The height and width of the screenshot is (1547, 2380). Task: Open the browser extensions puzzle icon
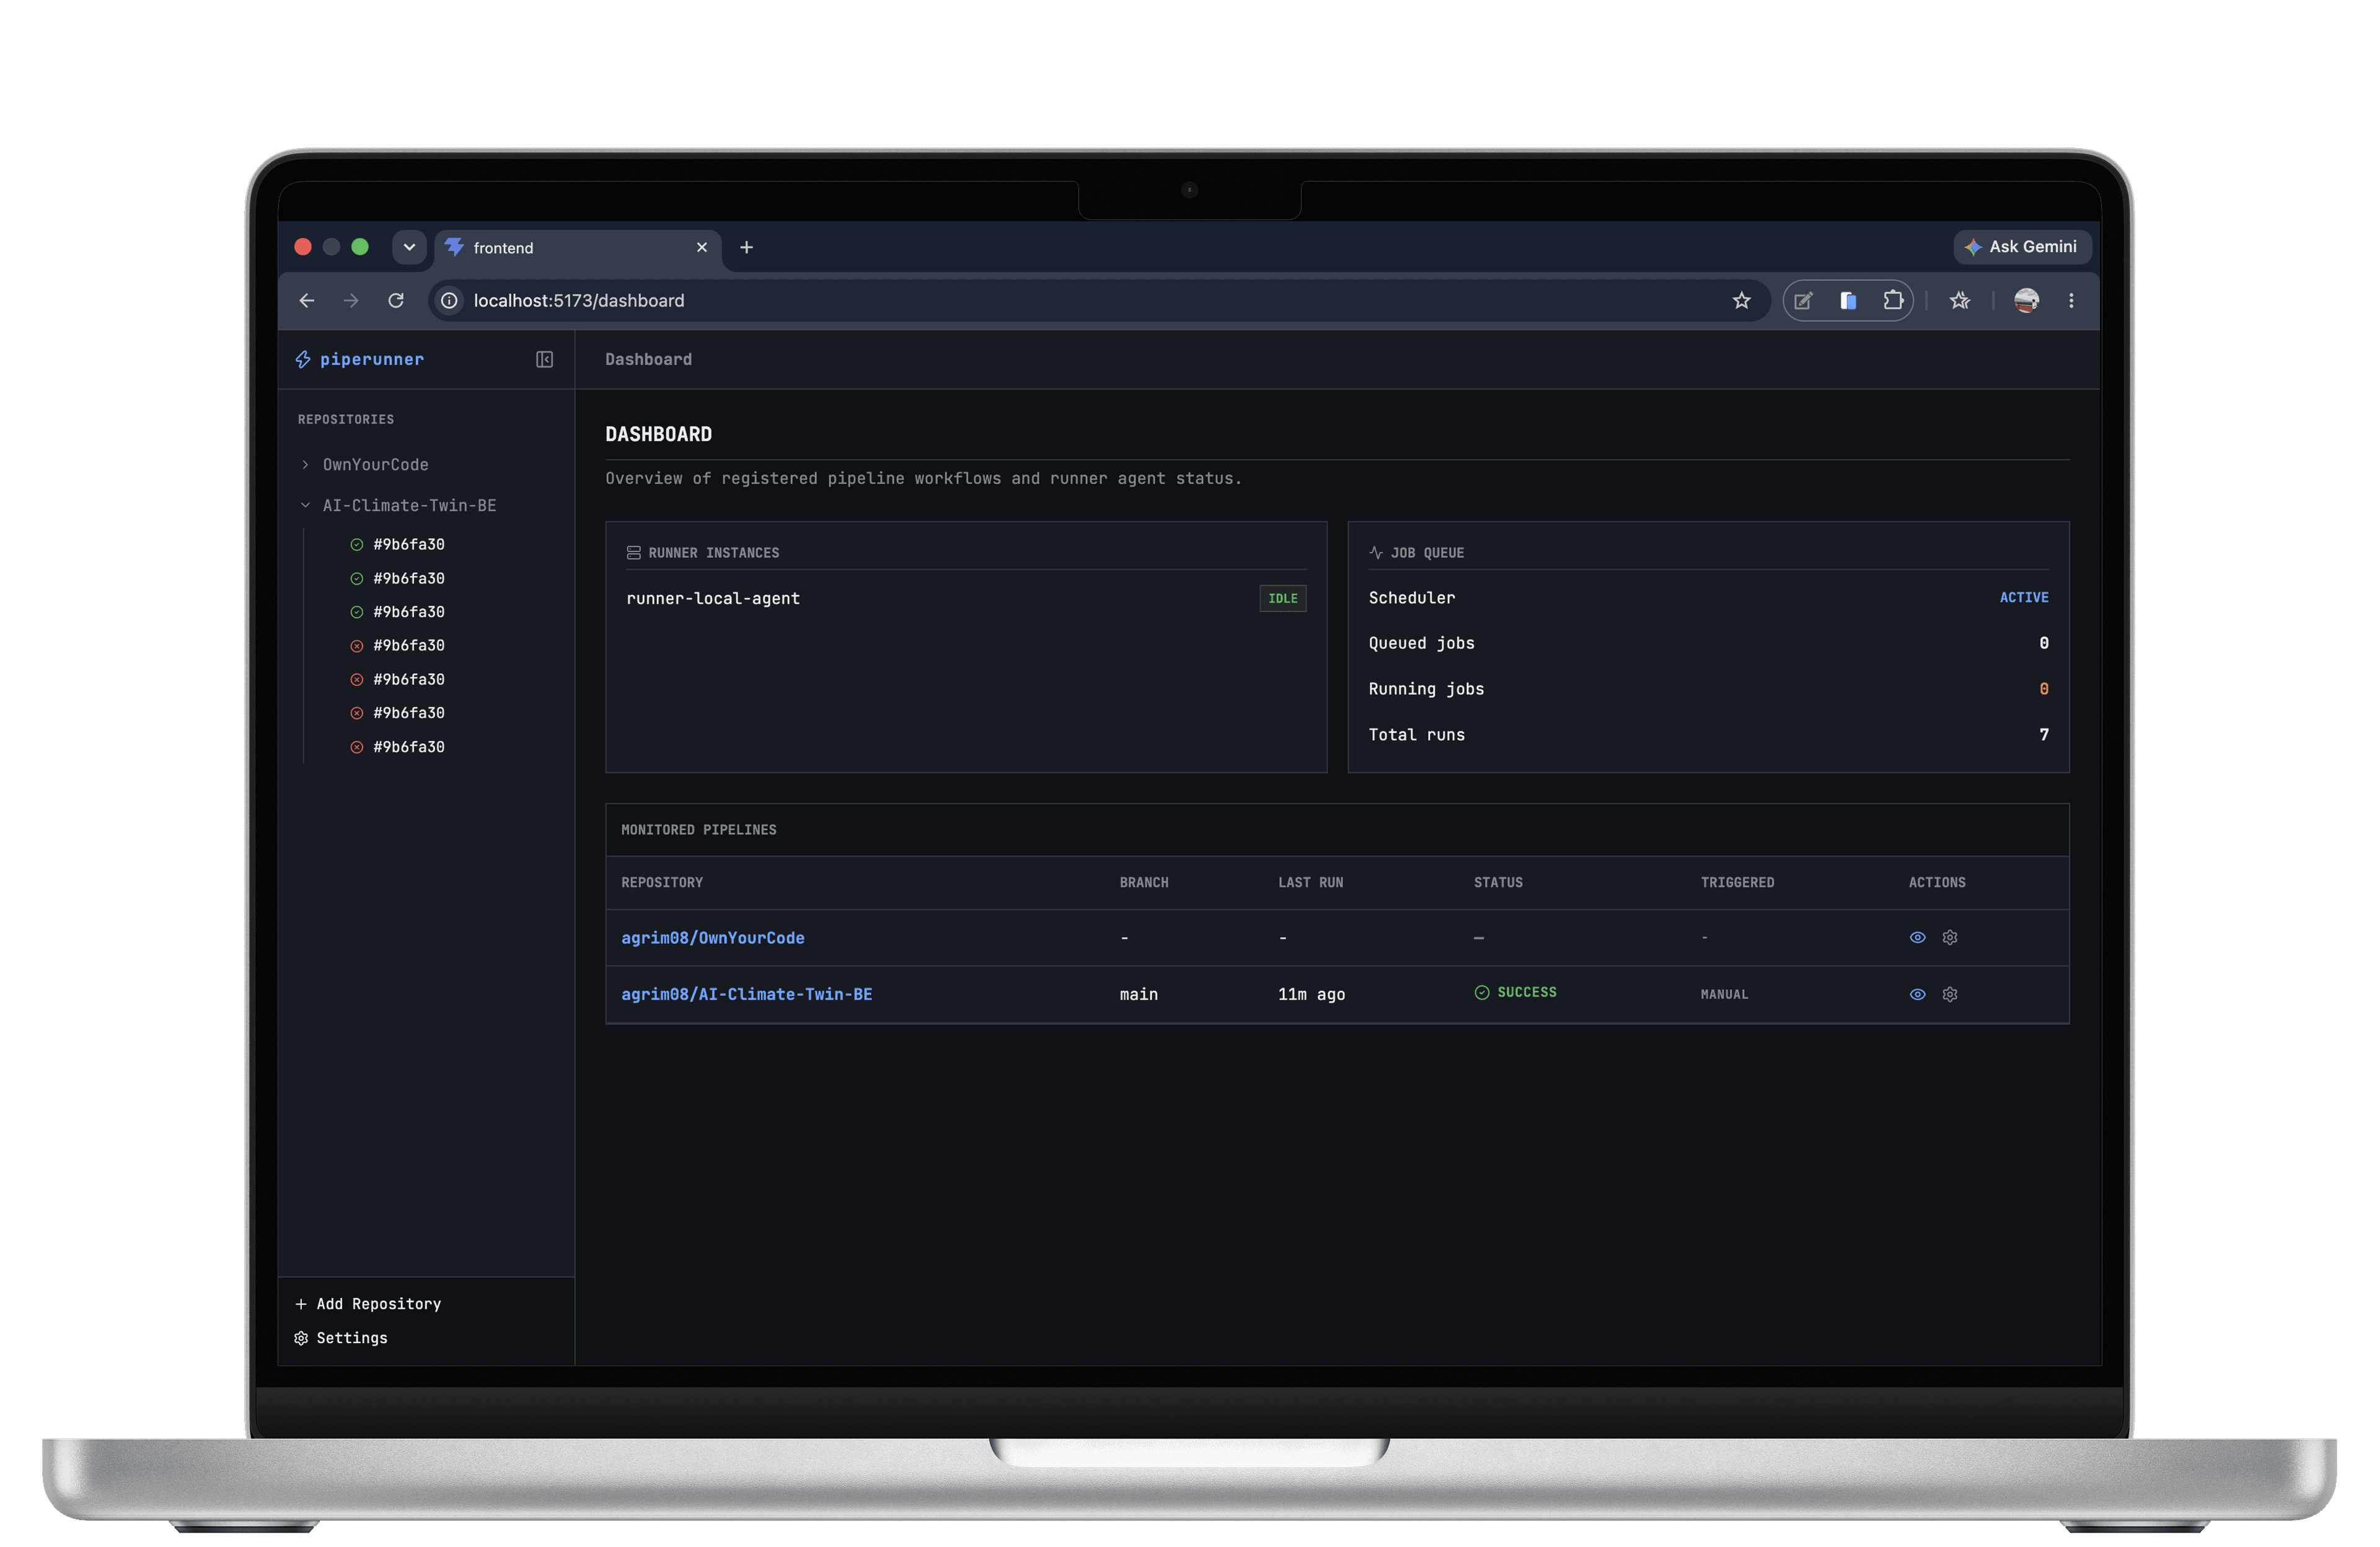[x=1892, y=301]
